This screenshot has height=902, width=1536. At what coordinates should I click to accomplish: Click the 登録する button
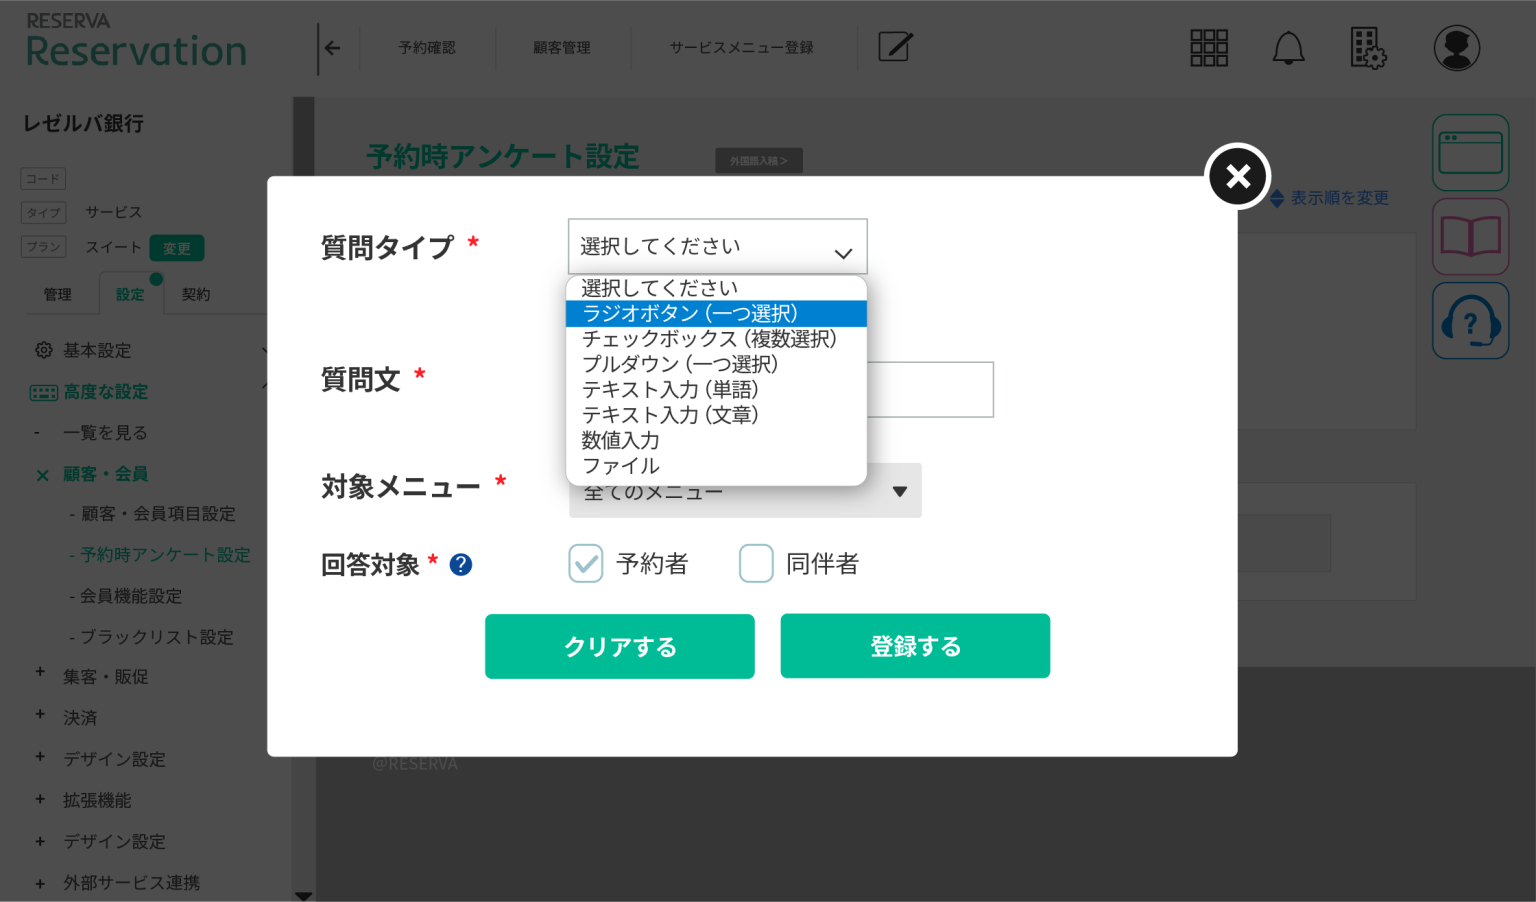coord(915,646)
